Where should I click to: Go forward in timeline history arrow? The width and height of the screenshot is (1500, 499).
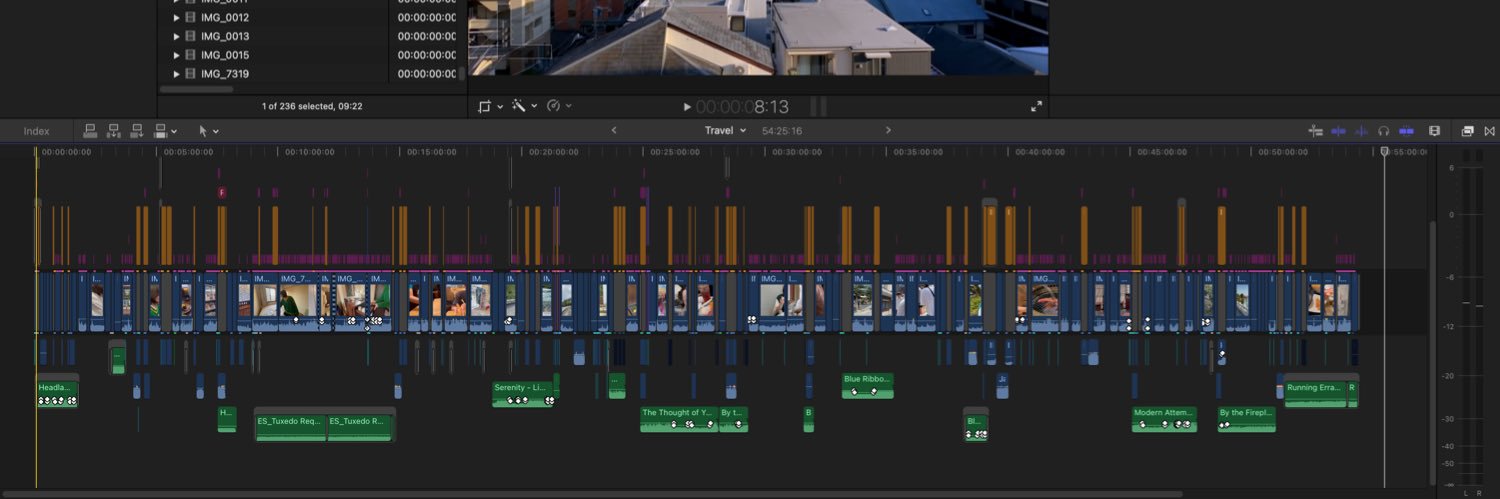(x=888, y=130)
